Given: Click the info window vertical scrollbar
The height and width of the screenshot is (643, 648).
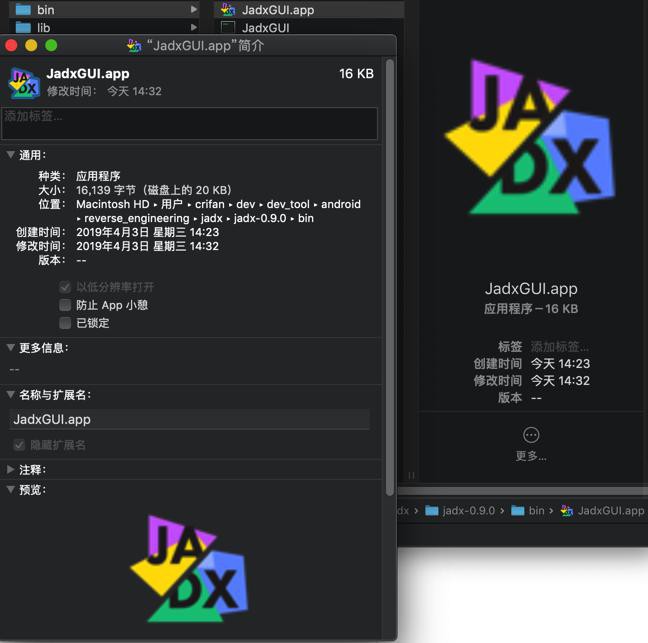Looking at the screenshot, I should click(389, 277).
